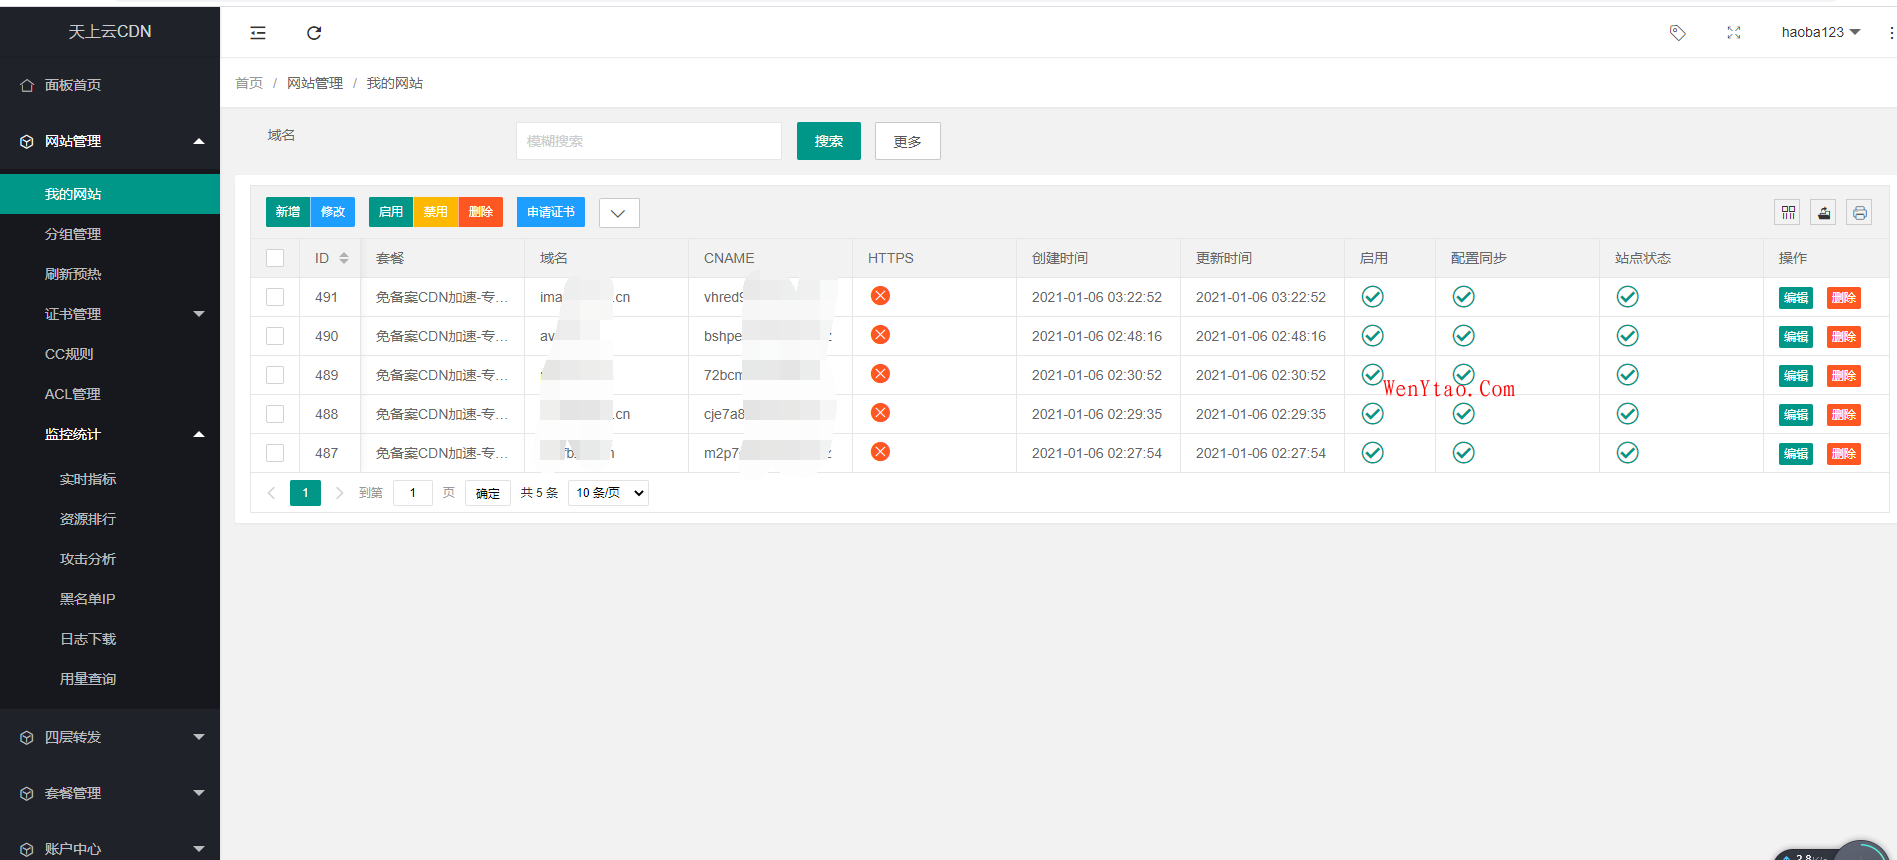Click the blue 申请证书 button
The image size is (1897, 860).
click(551, 212)
